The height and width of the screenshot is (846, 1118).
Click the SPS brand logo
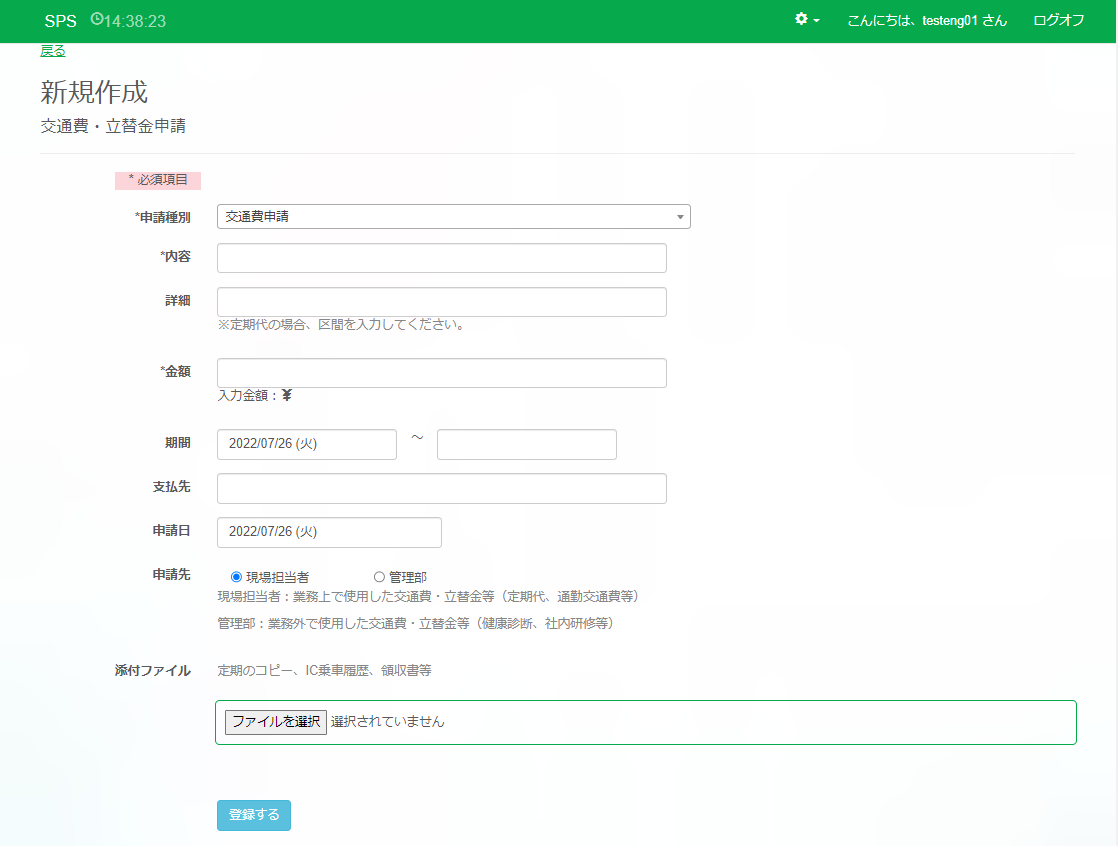click(x=60, y=21)
